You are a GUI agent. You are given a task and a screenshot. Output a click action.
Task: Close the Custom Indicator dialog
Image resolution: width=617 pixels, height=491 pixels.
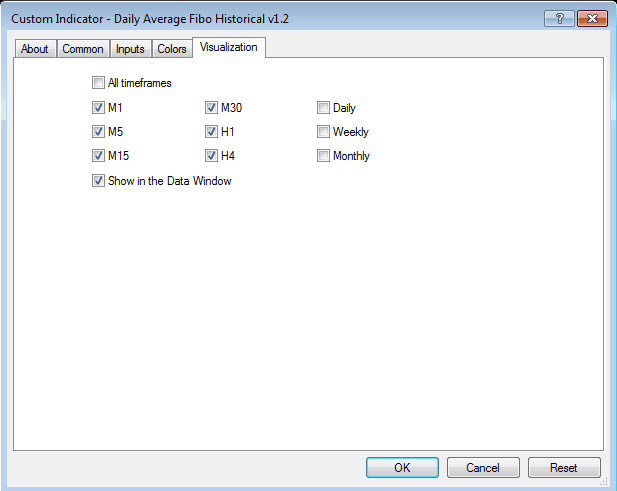592,18
